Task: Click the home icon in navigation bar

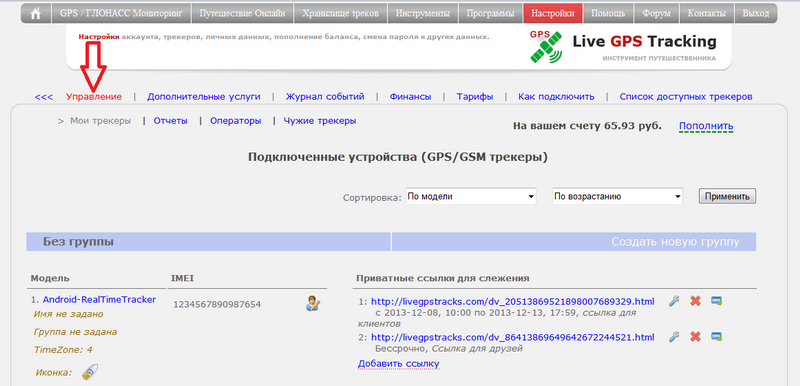Action: 36,14
